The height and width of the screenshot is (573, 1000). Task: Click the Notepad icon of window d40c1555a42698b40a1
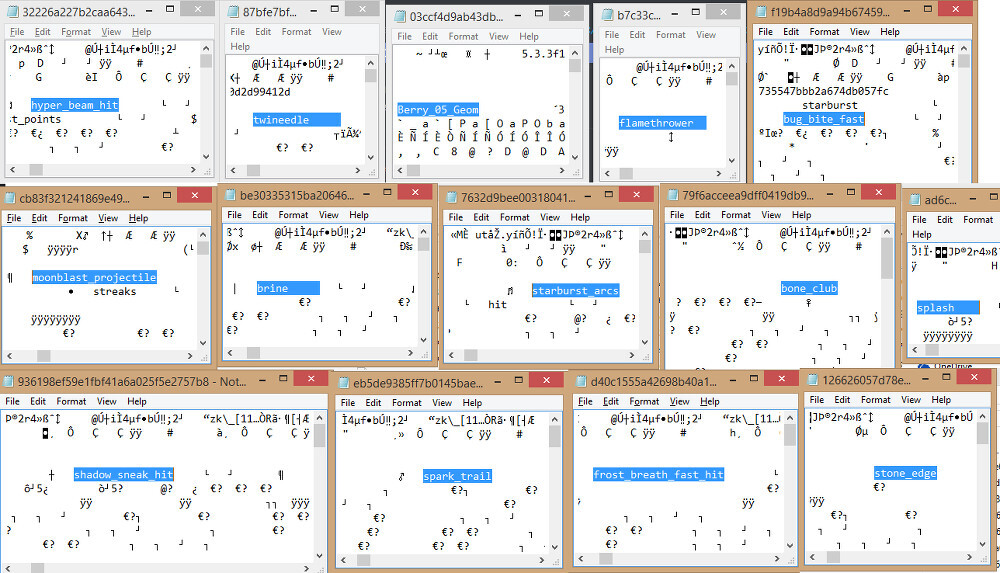pyautogui.click(x=581, y=381)
